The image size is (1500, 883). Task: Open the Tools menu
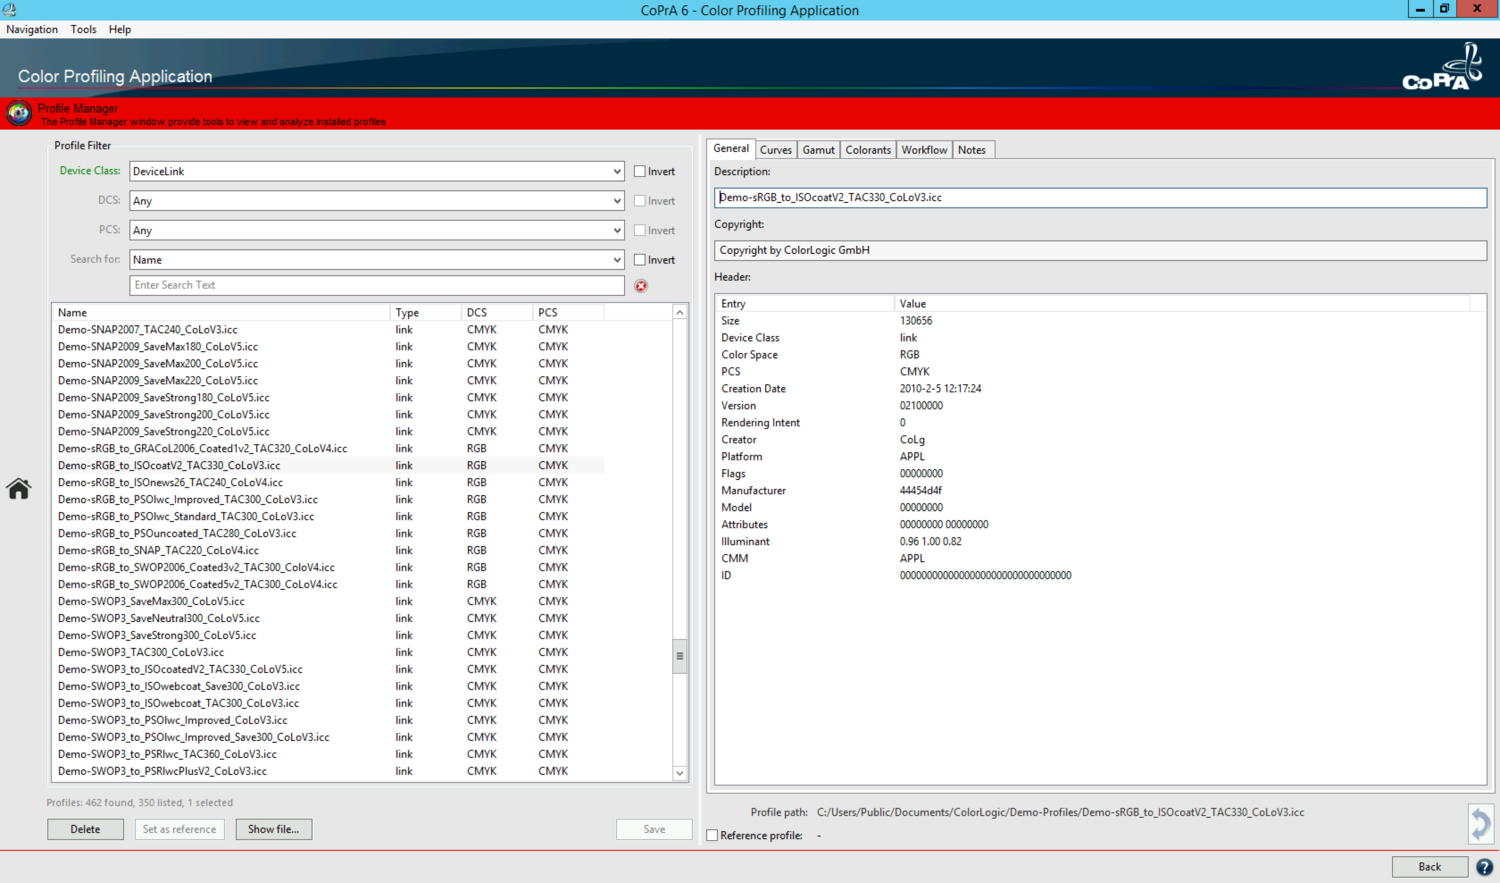tap(83, 29)
